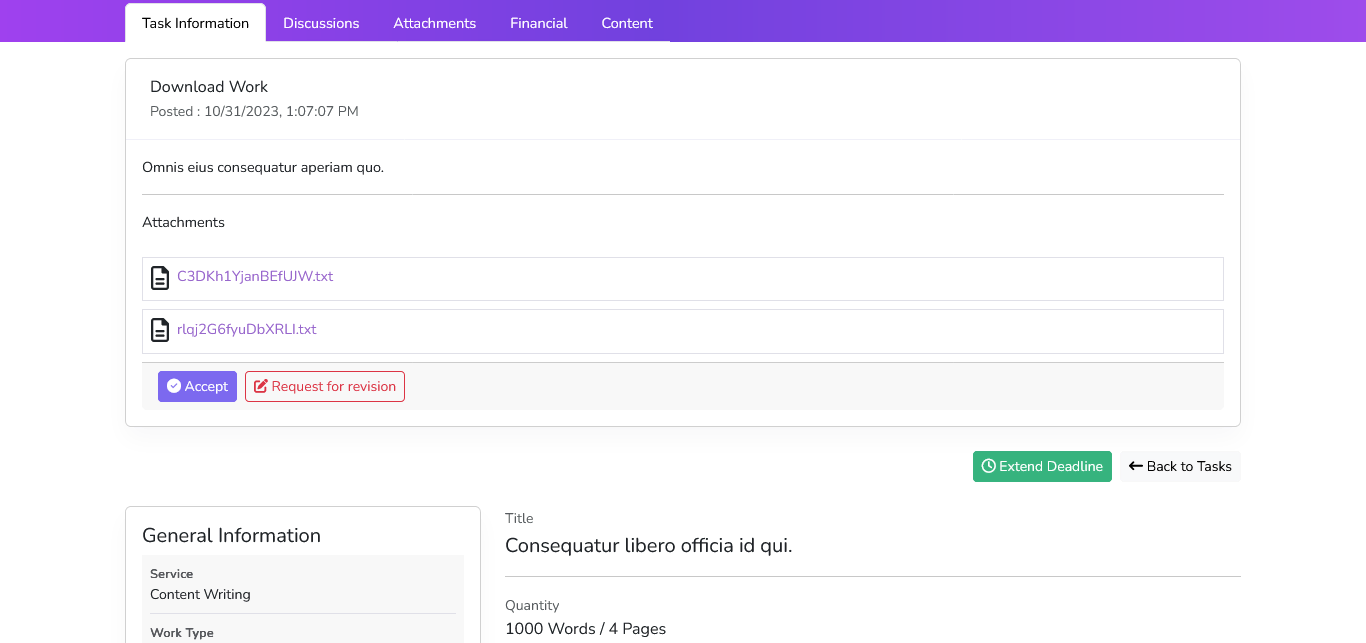This screenshot has width=1366, height=643.
Task: Switch to the Discussions tab
Action: coord(321,23)
